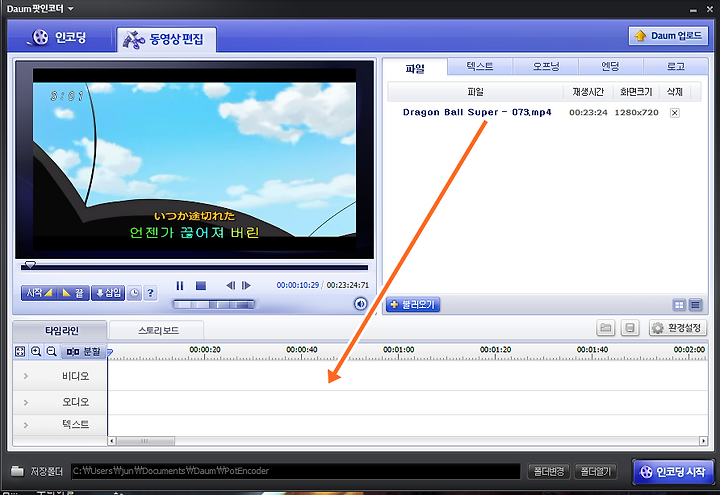Select the 타임라인 tab
Screen dimensions: 720x495
[x=61, y=330]
